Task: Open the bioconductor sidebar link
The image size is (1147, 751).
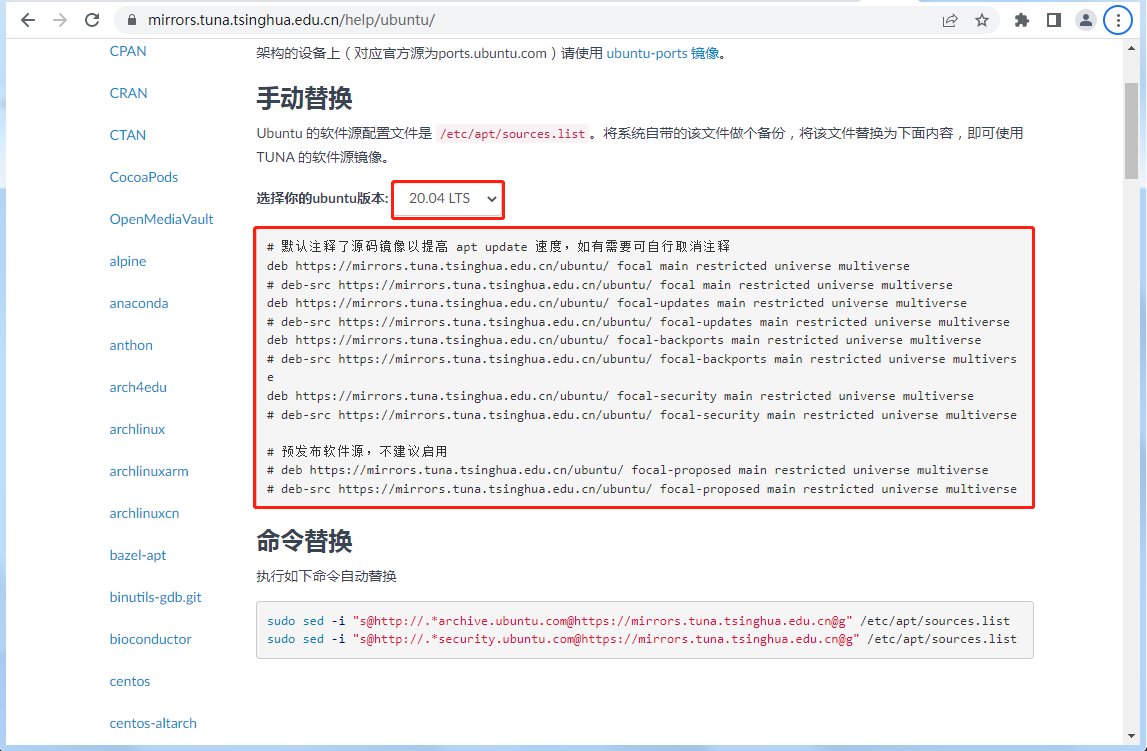Action: pos(151,639)
